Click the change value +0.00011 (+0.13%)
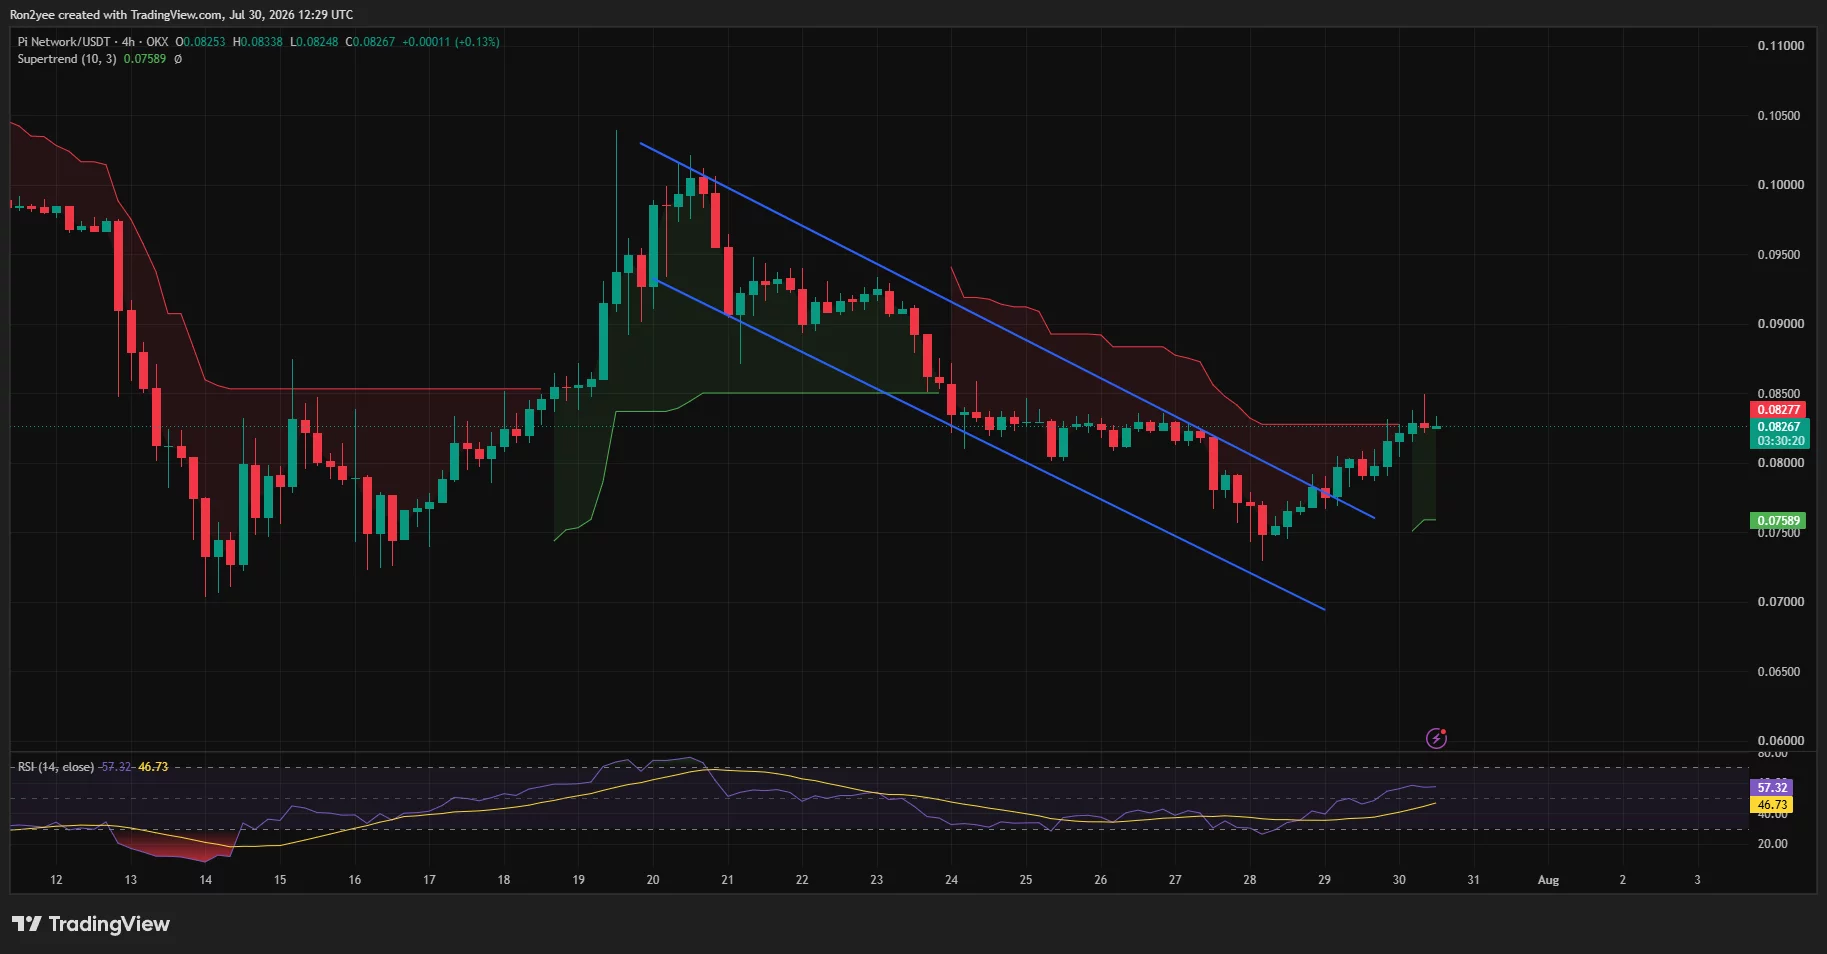Viewport: 1827px width, 954px height. (451, 42)
